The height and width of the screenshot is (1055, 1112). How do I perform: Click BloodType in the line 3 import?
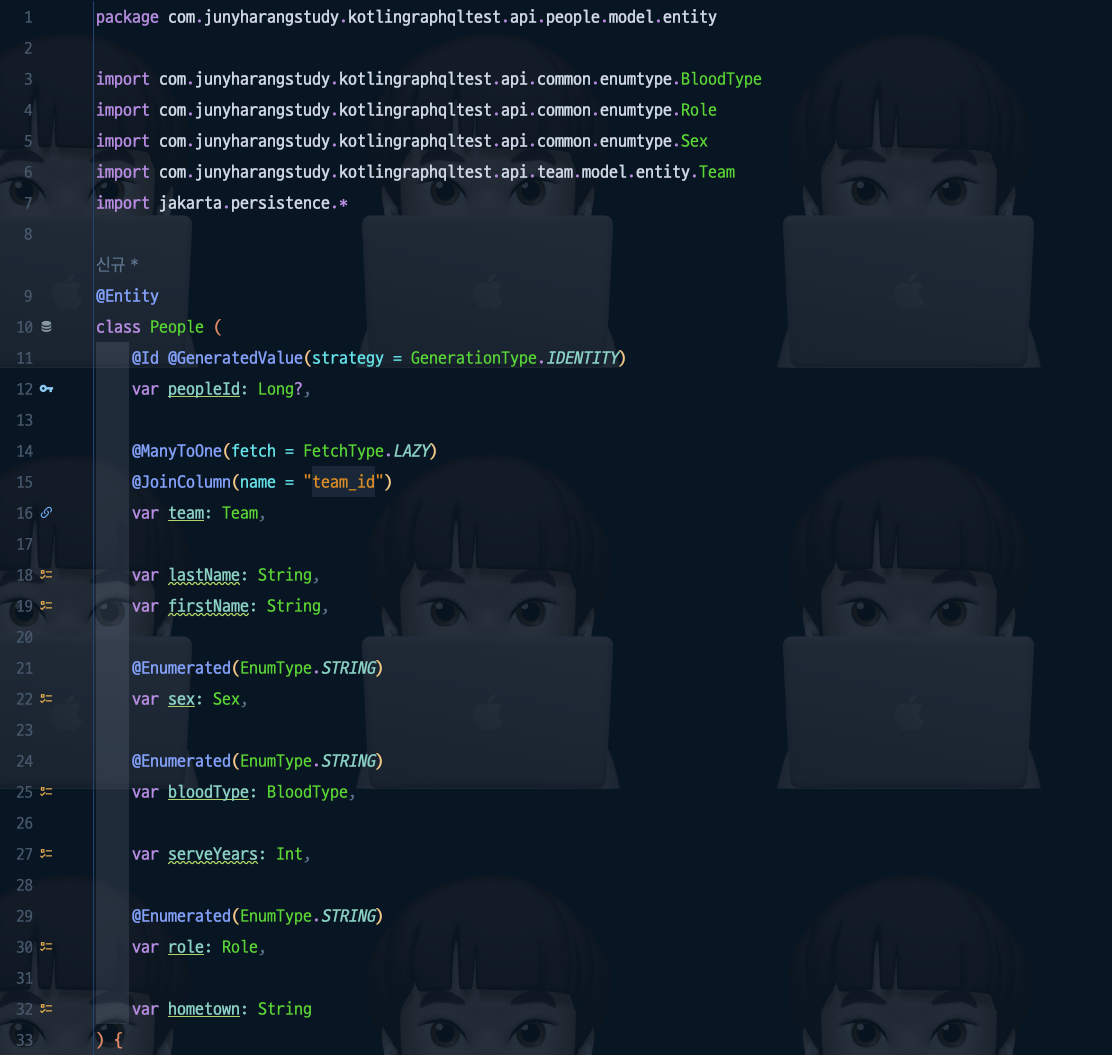[x=721, y=79]
